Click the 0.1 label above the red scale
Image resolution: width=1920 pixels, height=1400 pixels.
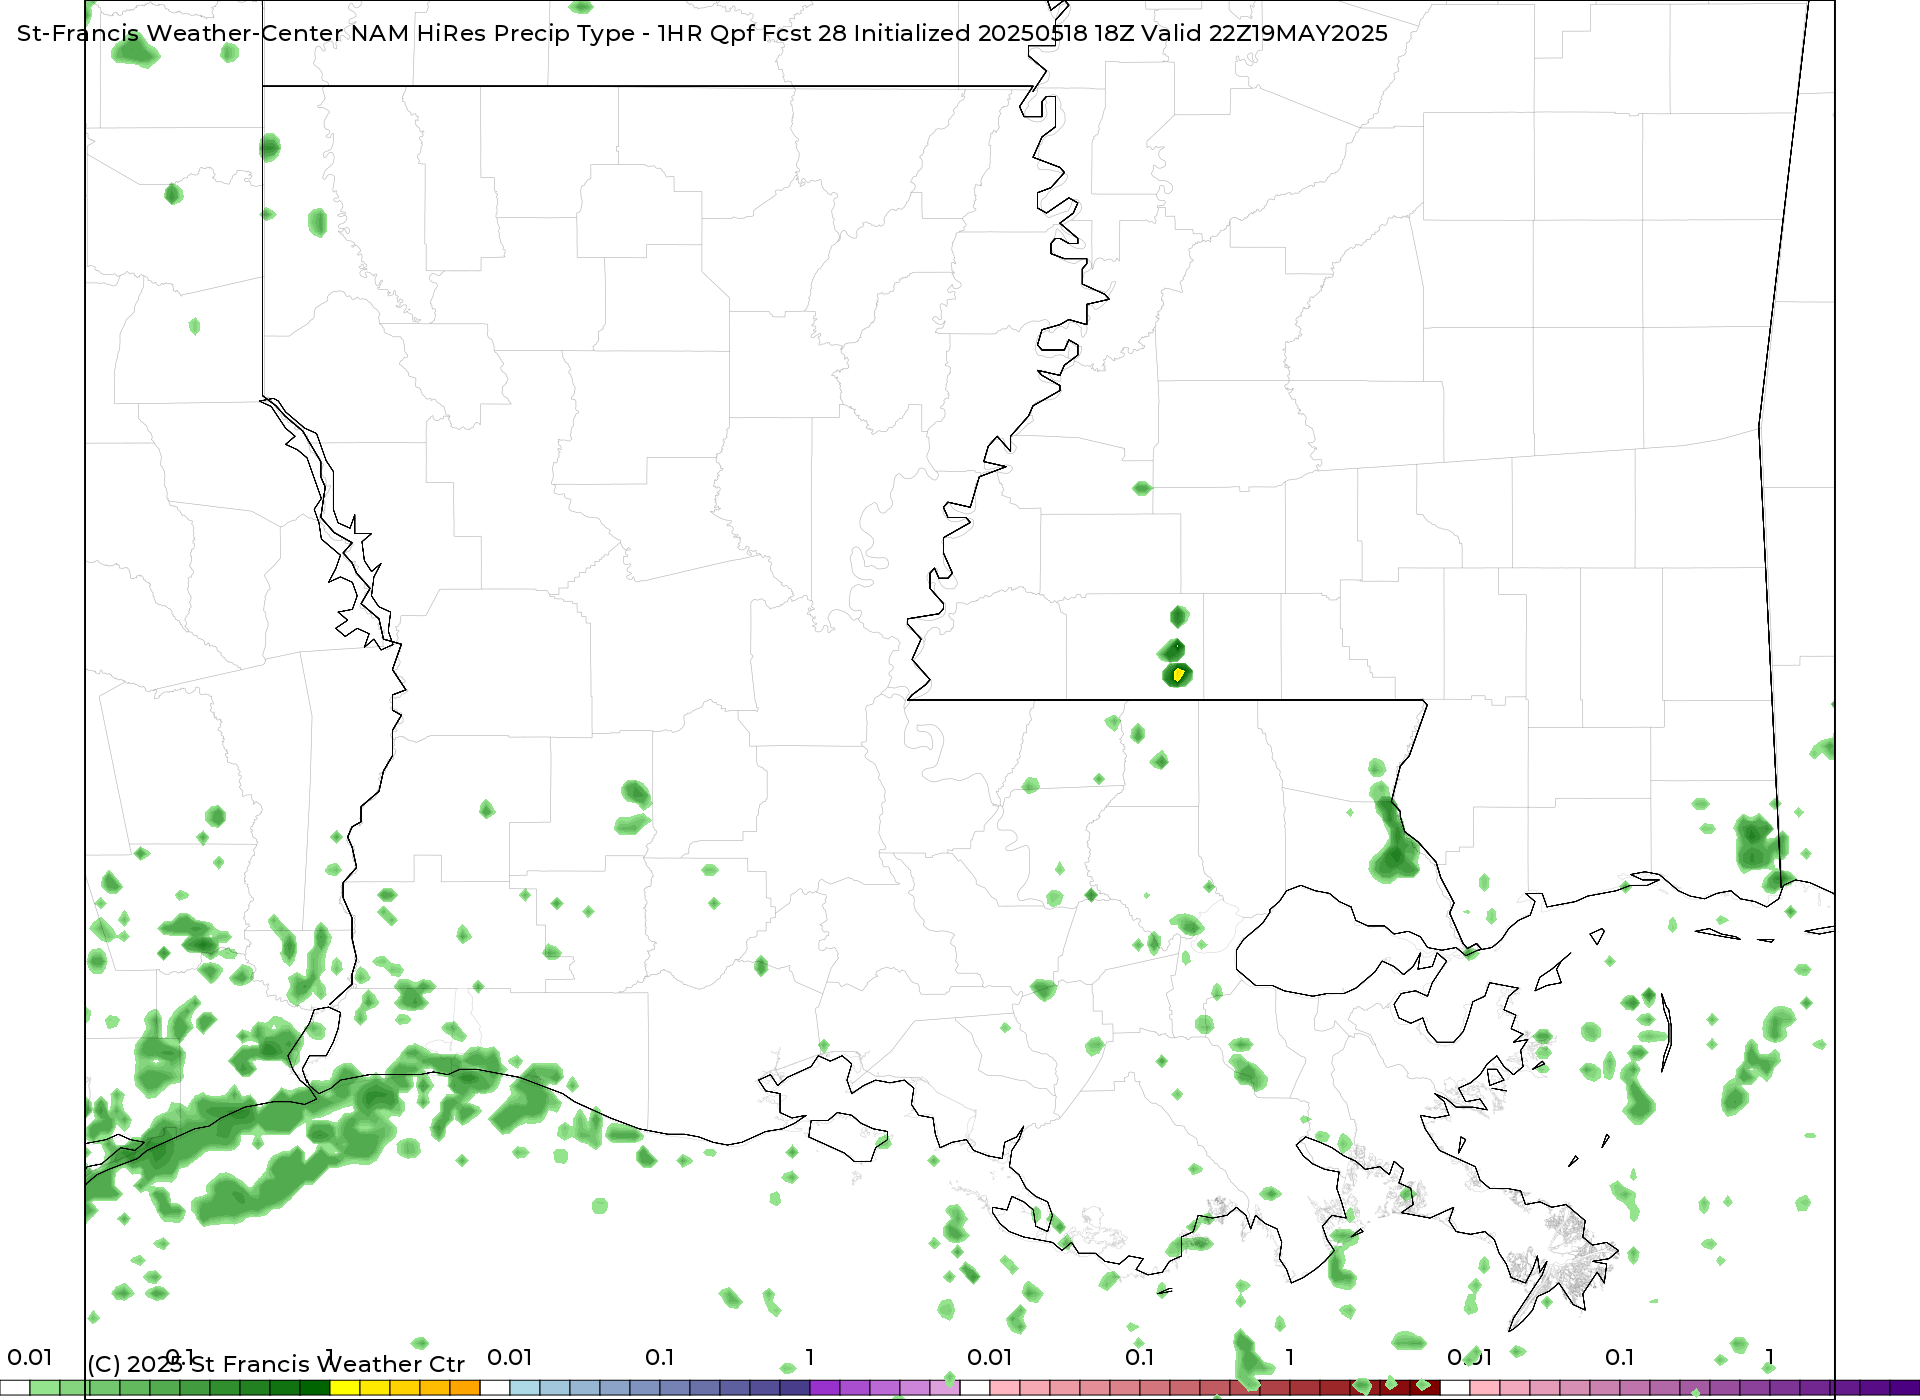[x=1140, y=1357]
